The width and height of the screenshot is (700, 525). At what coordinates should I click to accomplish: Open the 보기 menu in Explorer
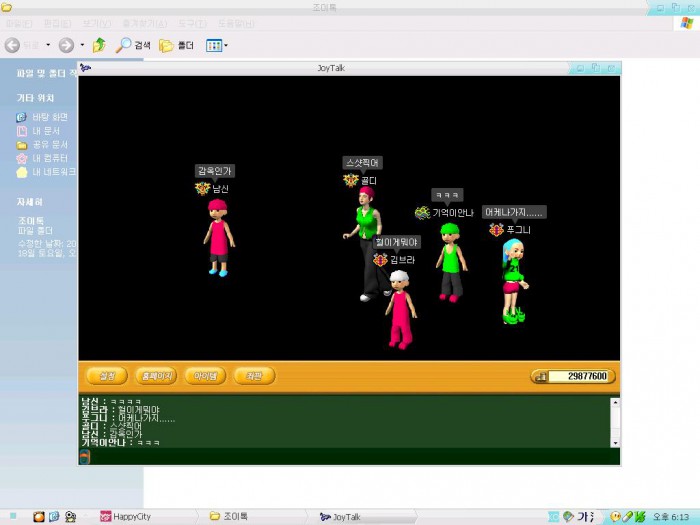[97, 23]
